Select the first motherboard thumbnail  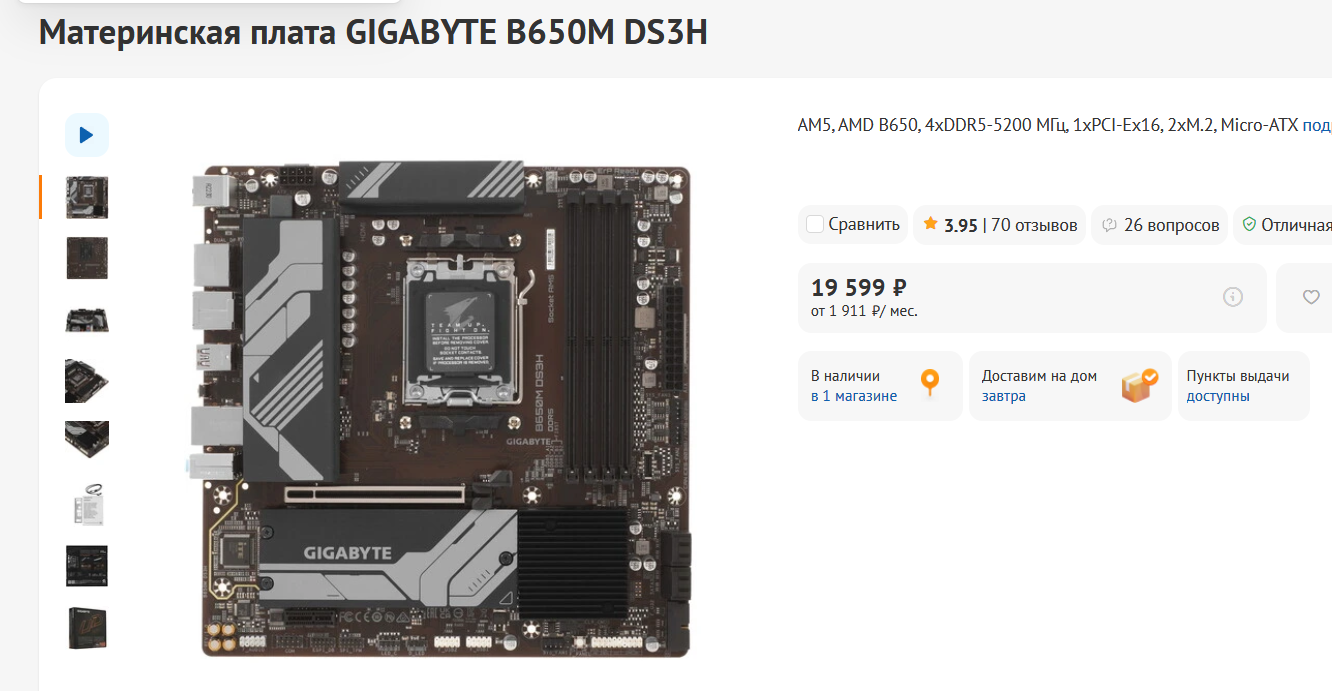[x=87, y=197]
